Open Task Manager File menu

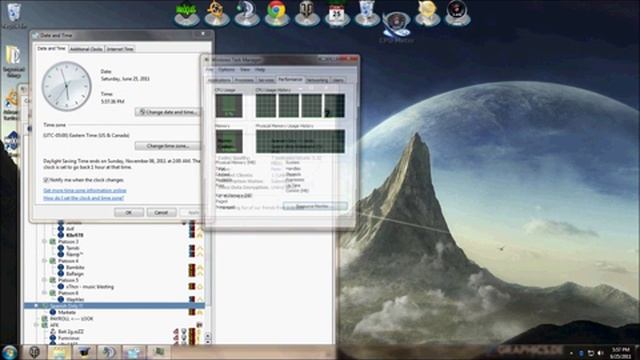click(209, 70)
